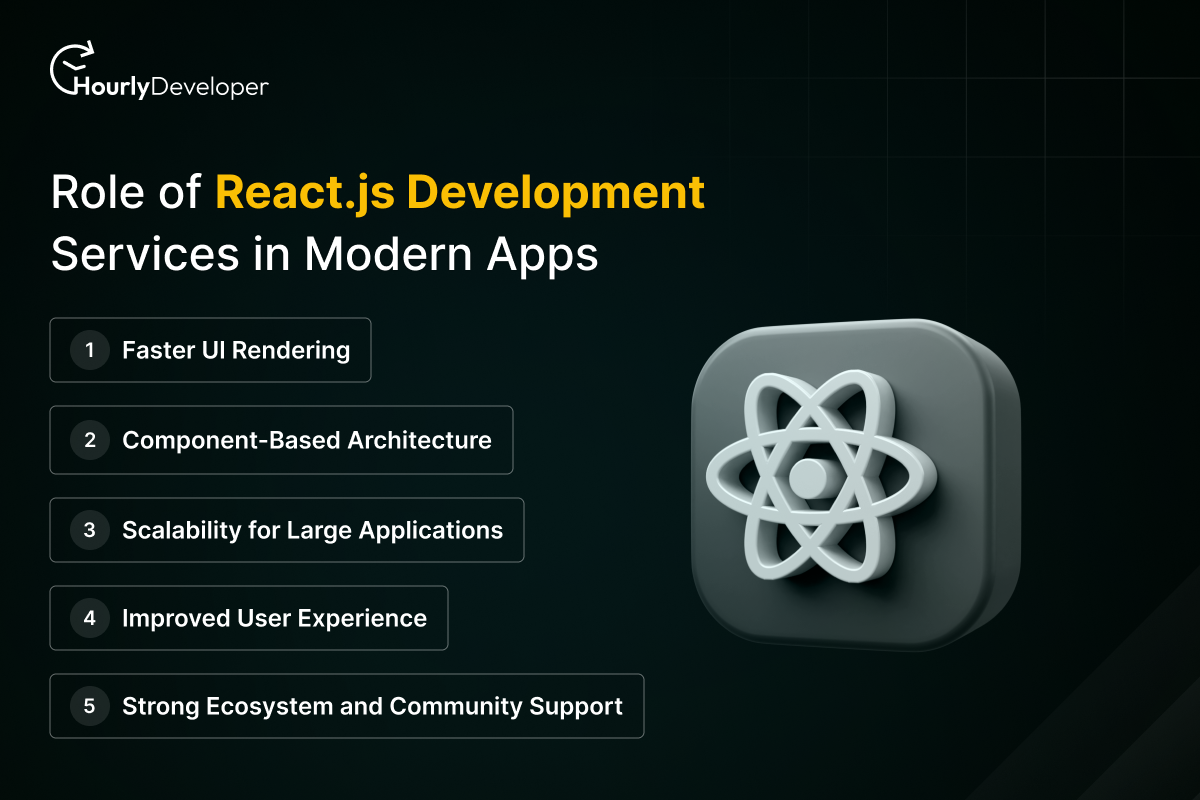The height and width of the screenshot is (800, 1200).
Task: Click the number 2 circle badge
Action: [x=89, y=440]
